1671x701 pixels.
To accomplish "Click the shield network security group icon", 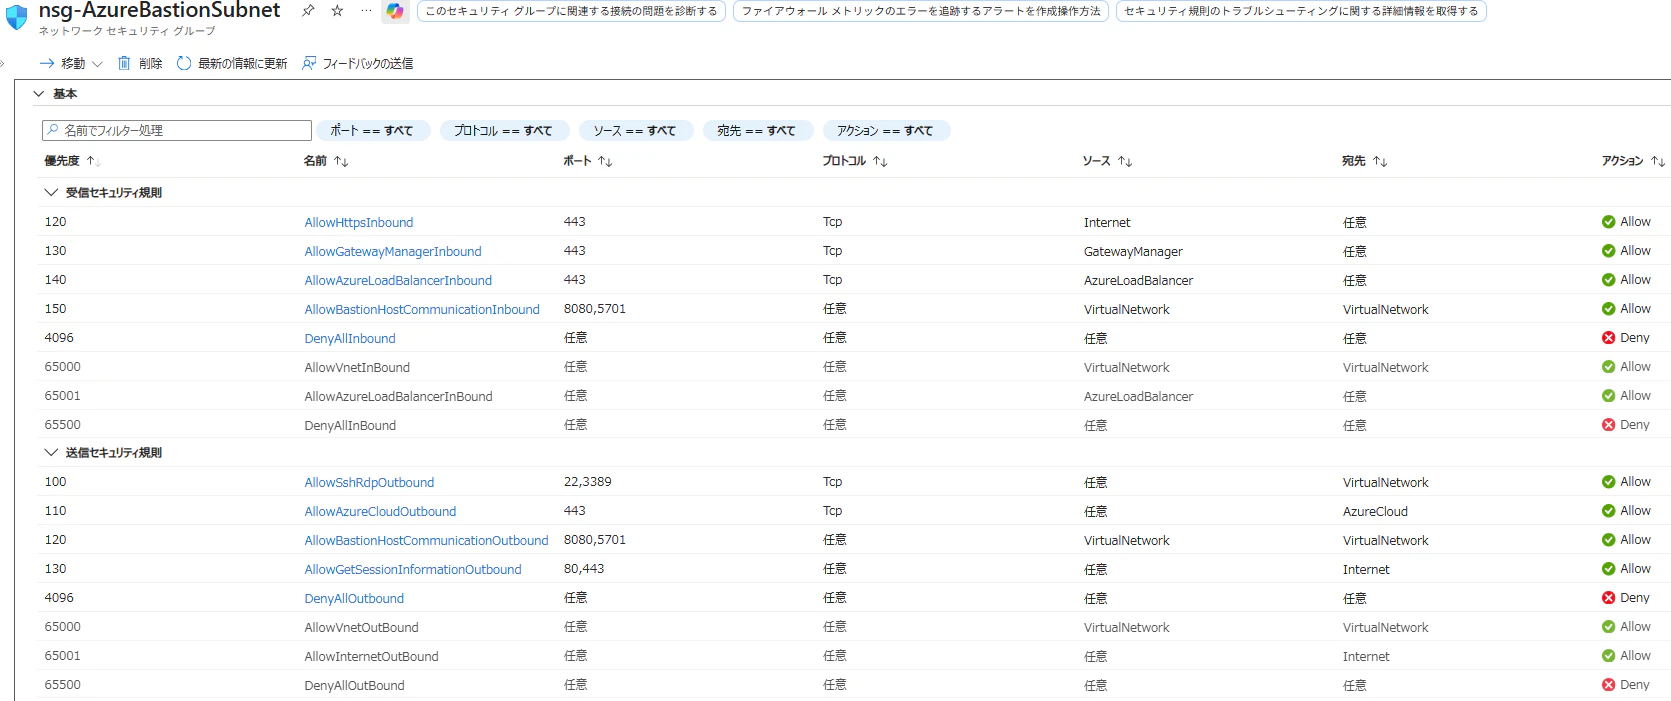I will click(17, 18).
